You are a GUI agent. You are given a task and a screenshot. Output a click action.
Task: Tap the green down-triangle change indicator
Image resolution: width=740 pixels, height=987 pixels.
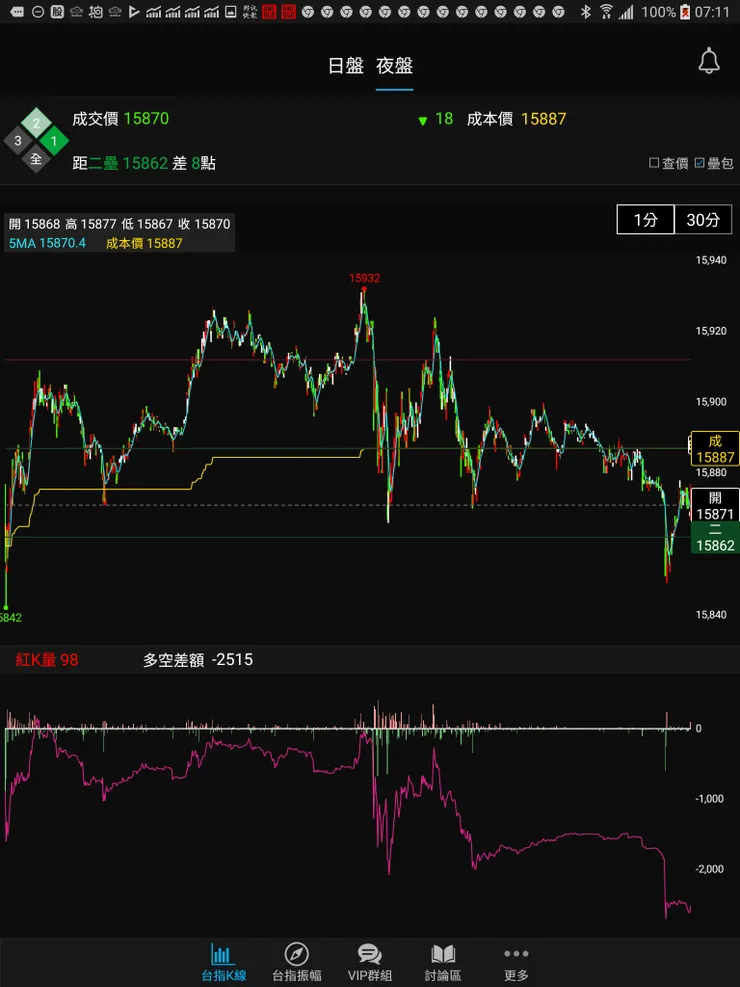pyautogui.click(x=423, y=120)
